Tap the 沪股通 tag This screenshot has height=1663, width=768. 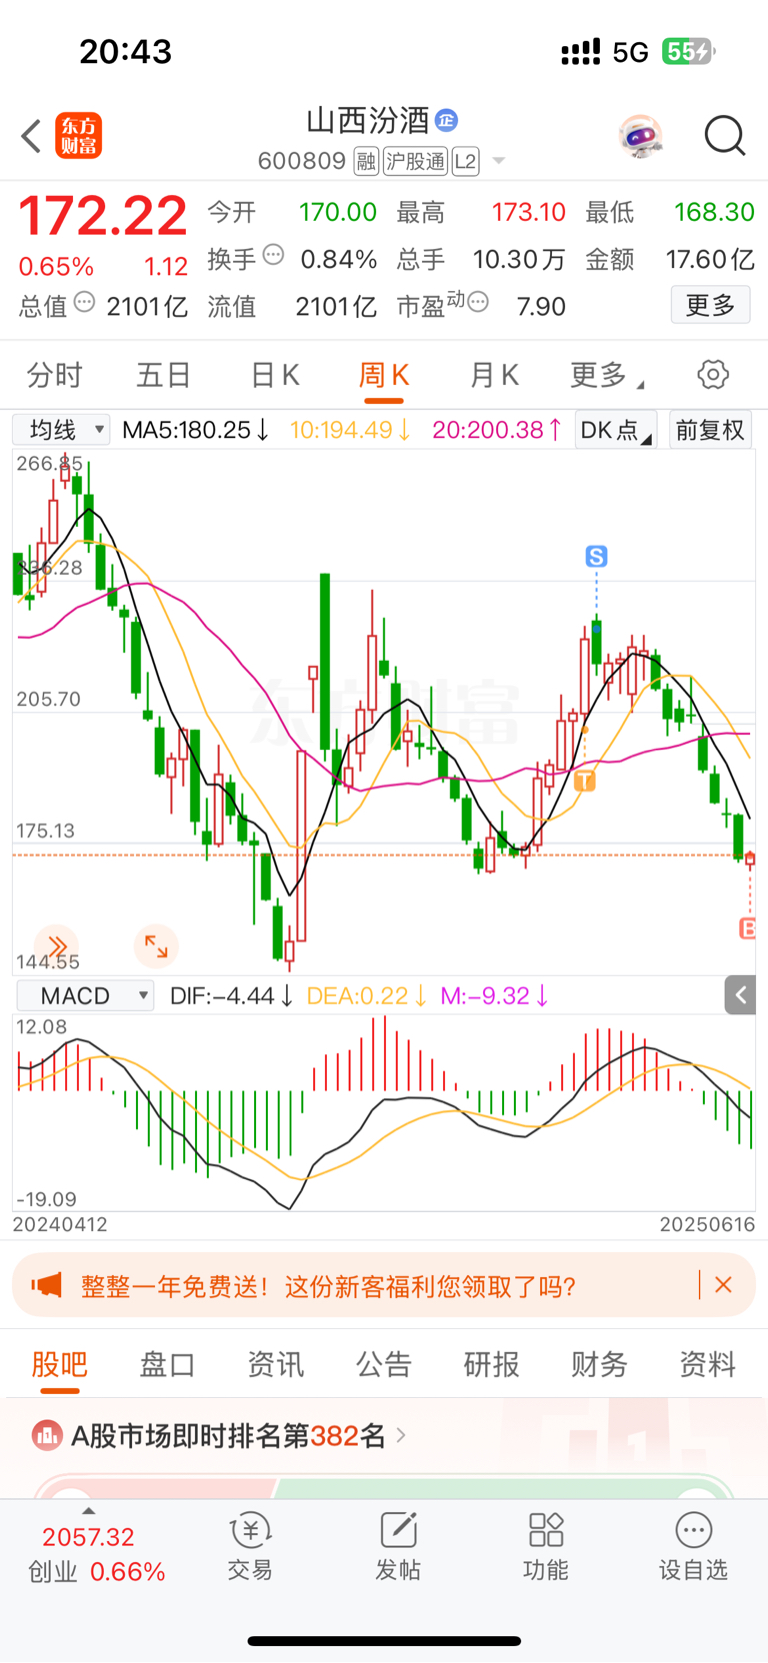click(x=416, y=161)
